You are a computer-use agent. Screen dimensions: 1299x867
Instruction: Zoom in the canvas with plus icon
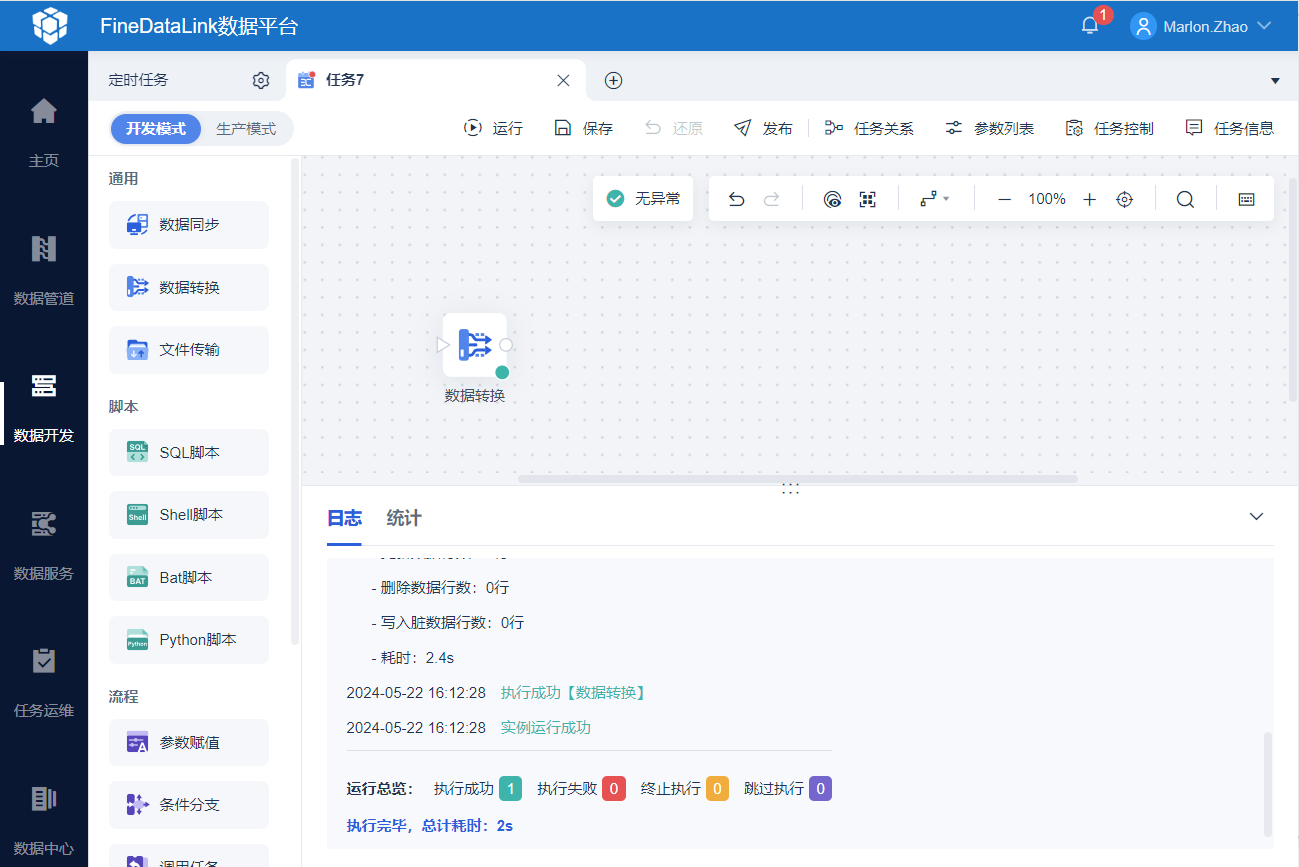1090,199
